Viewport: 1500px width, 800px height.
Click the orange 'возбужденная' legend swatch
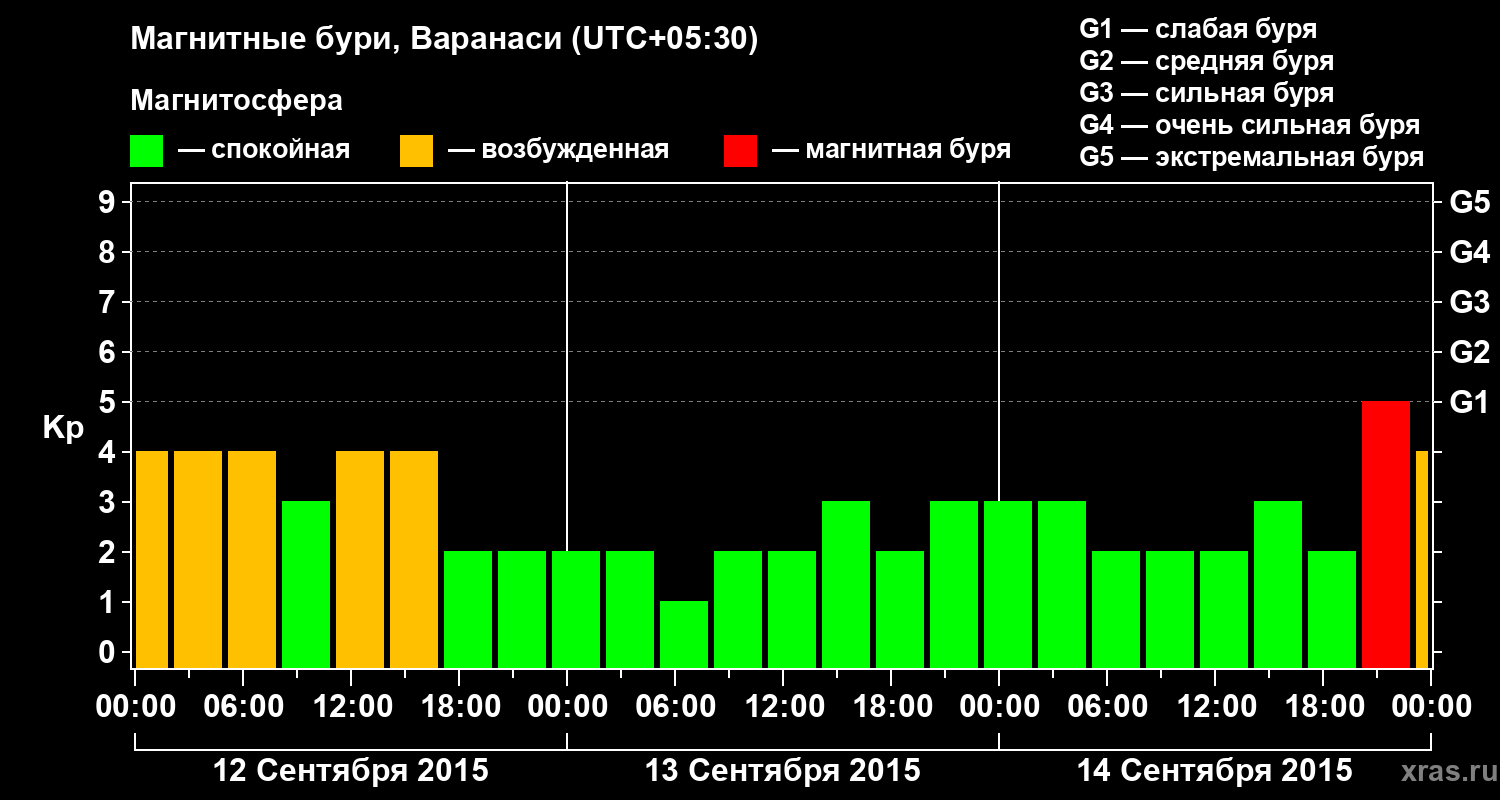click(x=416, y=151)
